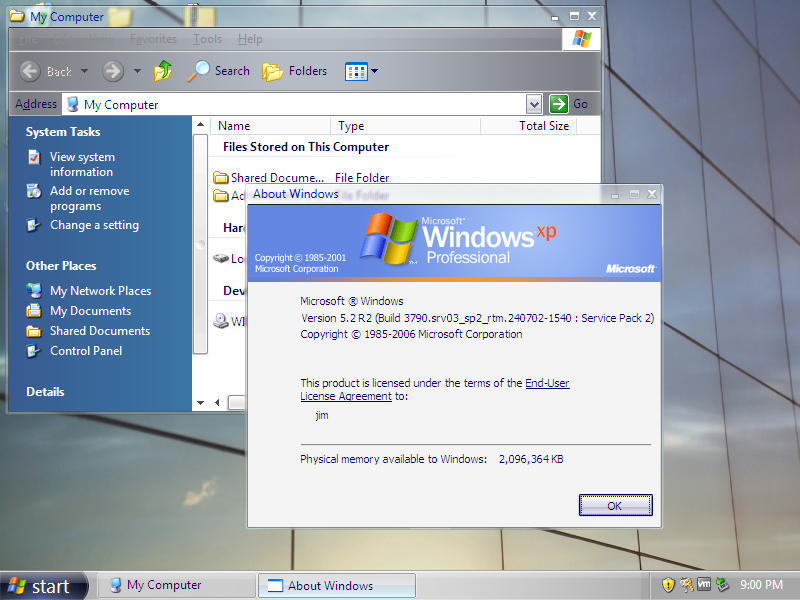Screen dimensions: 800x600
Task: Click the Change a setting icon
Action: (x=34, y=225)
